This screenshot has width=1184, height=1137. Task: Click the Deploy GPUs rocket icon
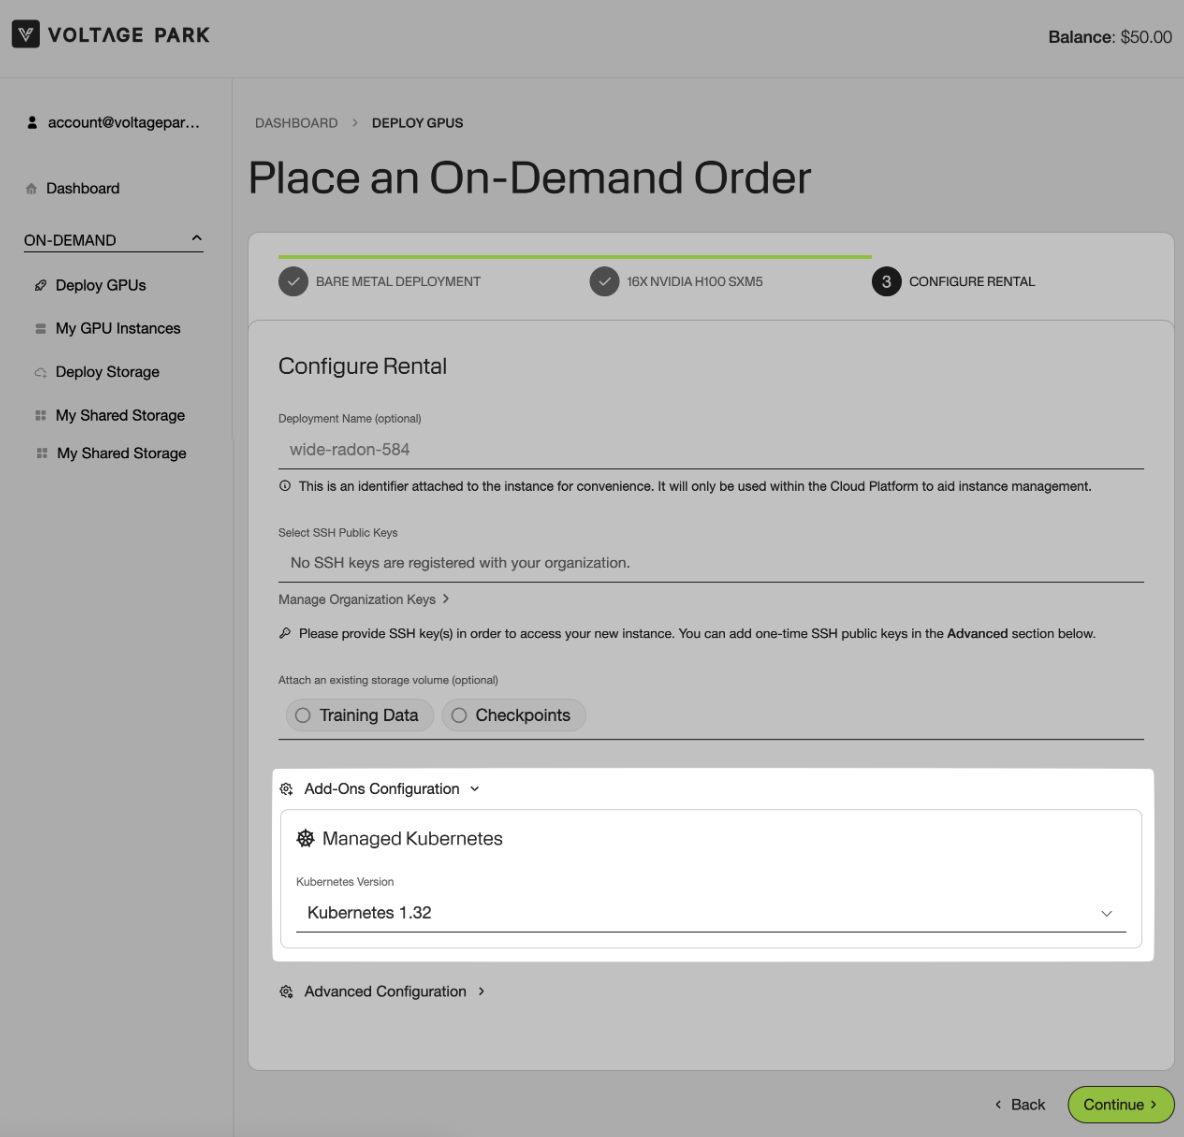tap(41, 286)
